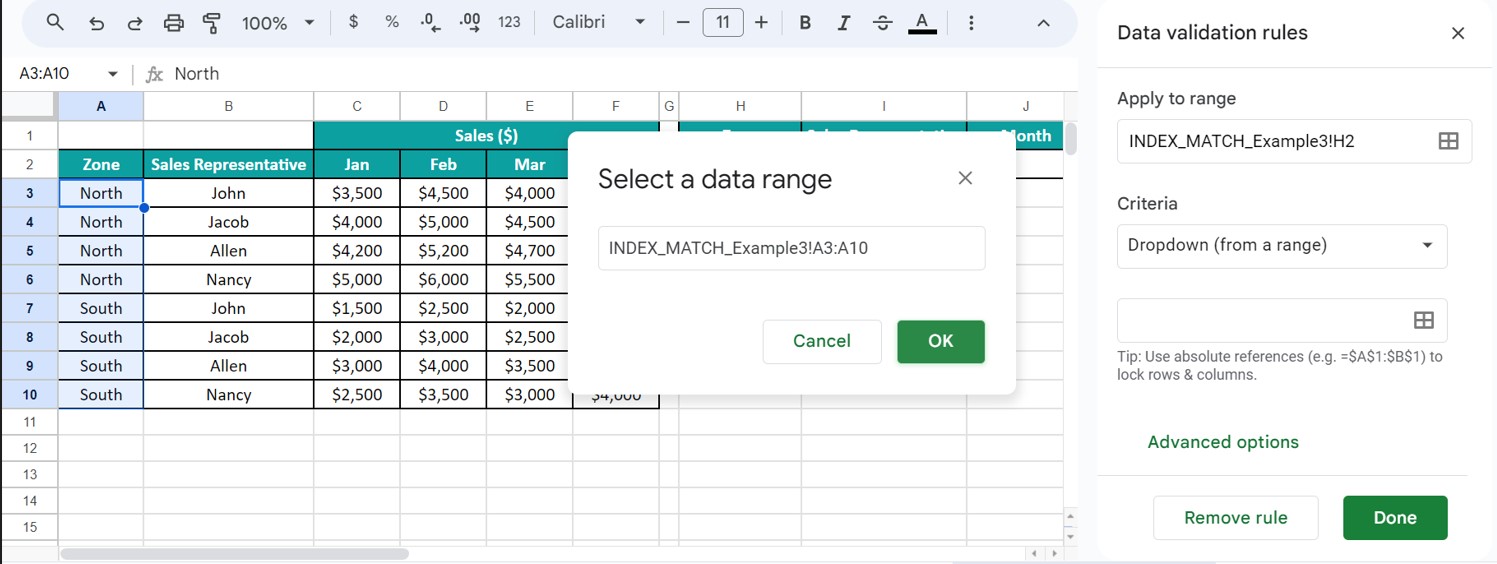The height and width of the screenshot is (564, 1497).
Task: Click the font size field showing 11
Action: pyautogui.click(x=723, y=22)
